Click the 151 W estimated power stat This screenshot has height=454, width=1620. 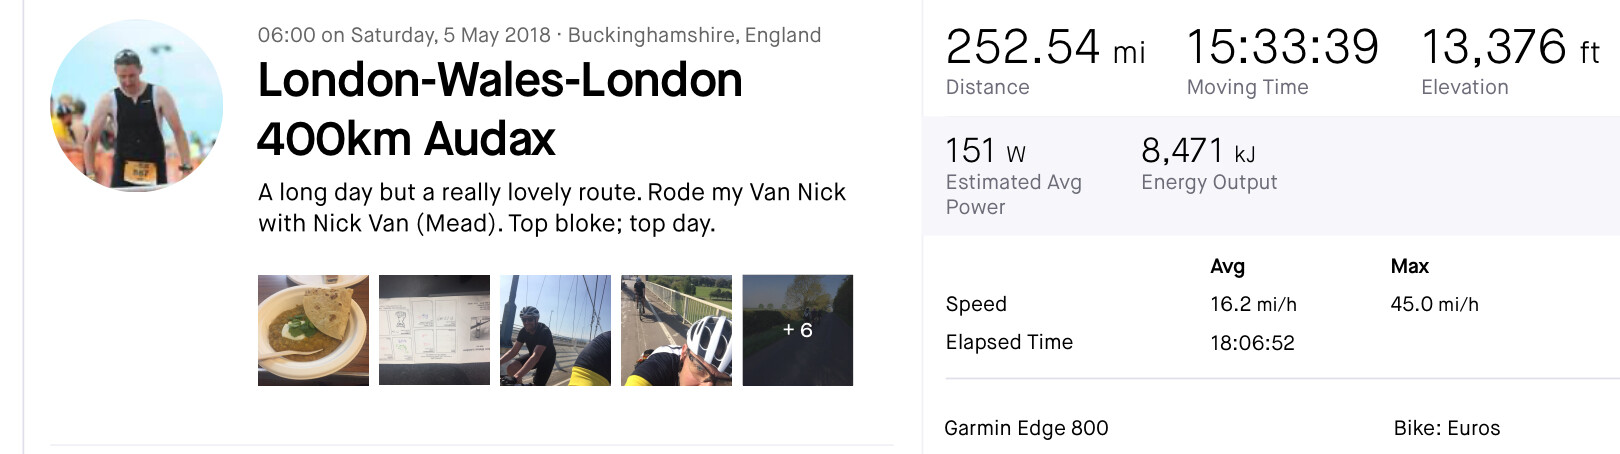985,151
